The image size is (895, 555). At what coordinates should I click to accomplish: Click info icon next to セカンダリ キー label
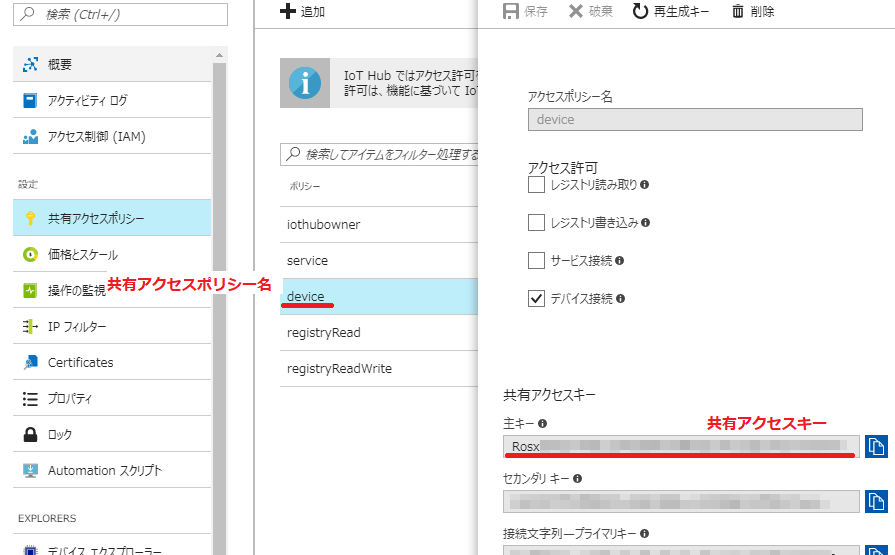578,478
